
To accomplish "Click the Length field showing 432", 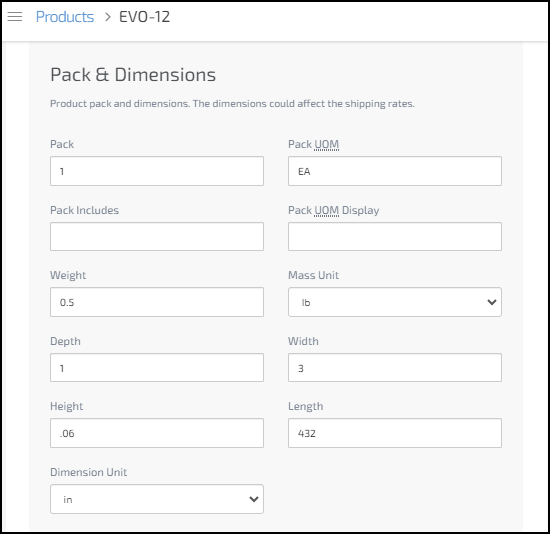I will [395, 433].
